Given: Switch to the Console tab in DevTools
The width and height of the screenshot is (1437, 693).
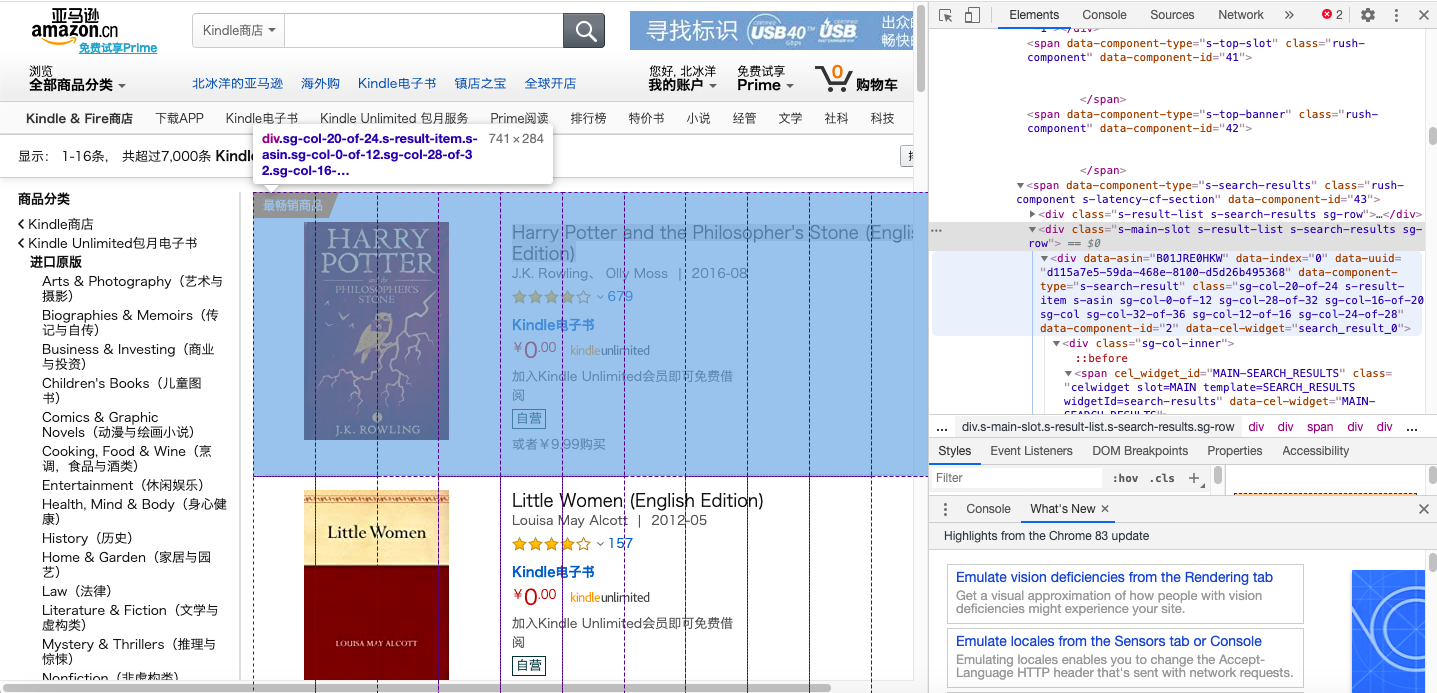Looking at the screenshot, I should point(1105,15).
